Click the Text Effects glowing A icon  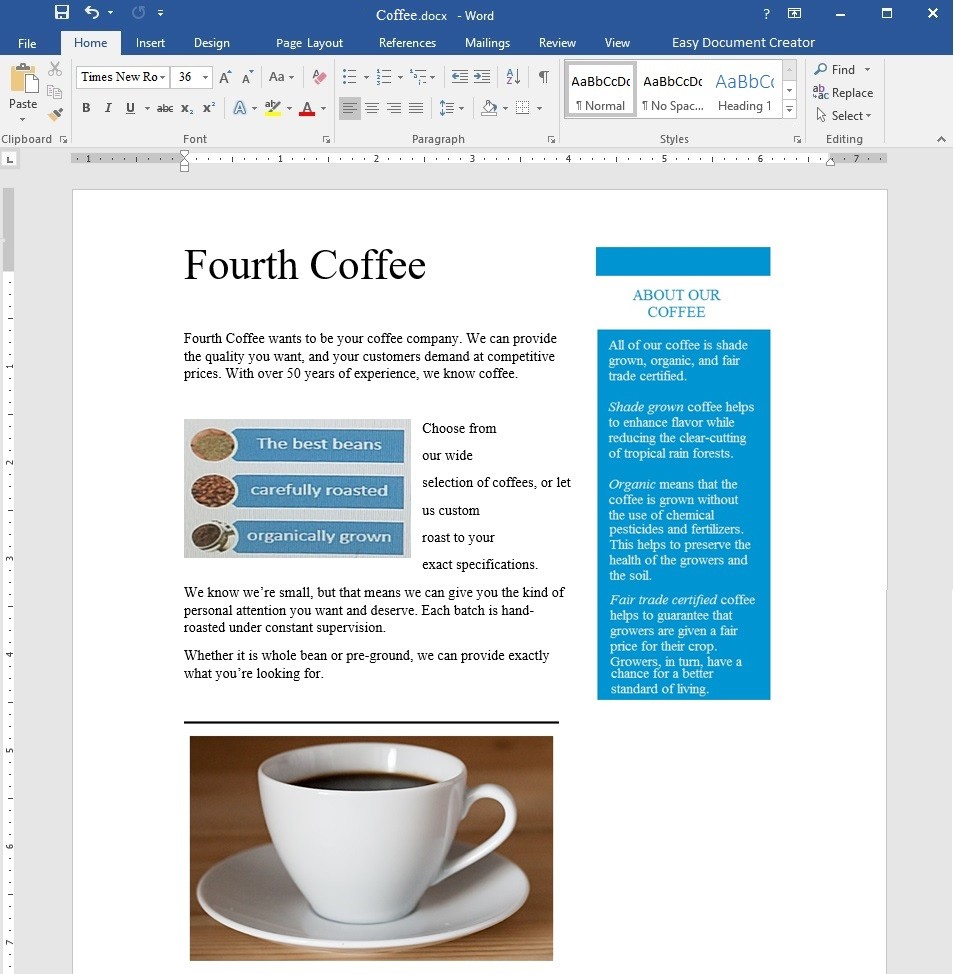240,108
